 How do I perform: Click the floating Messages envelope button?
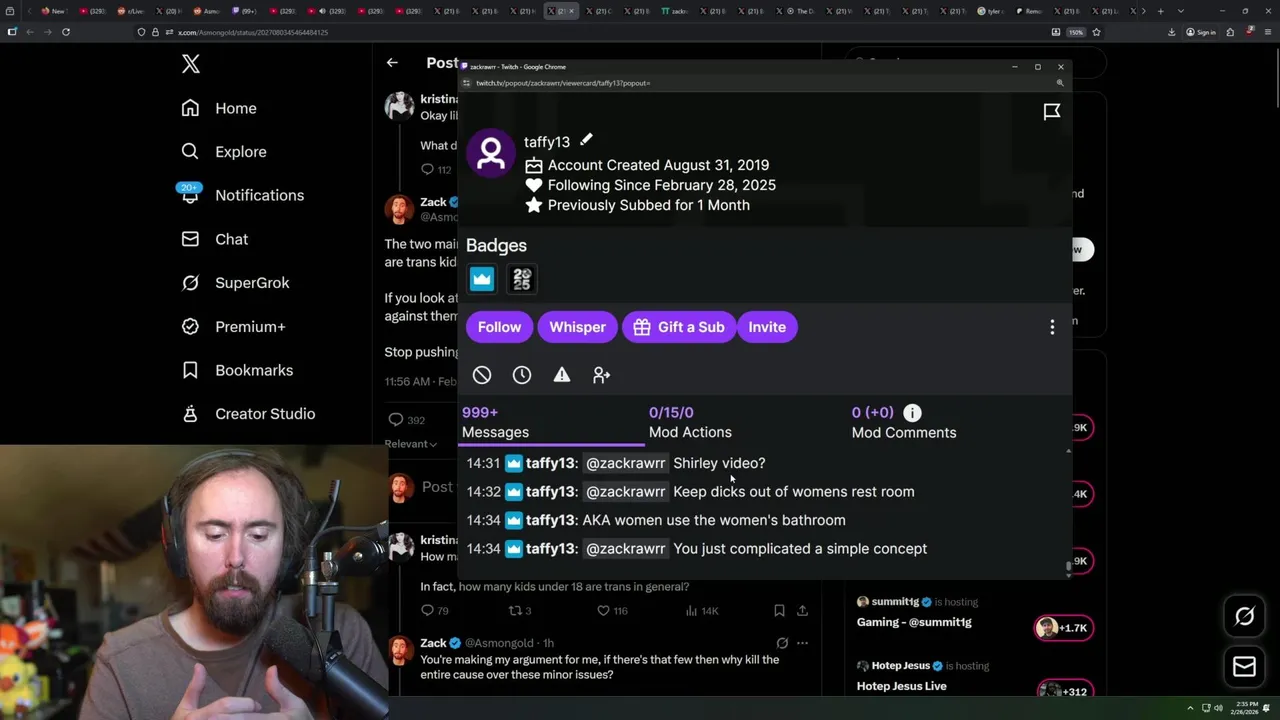(x=1245, y=667)
